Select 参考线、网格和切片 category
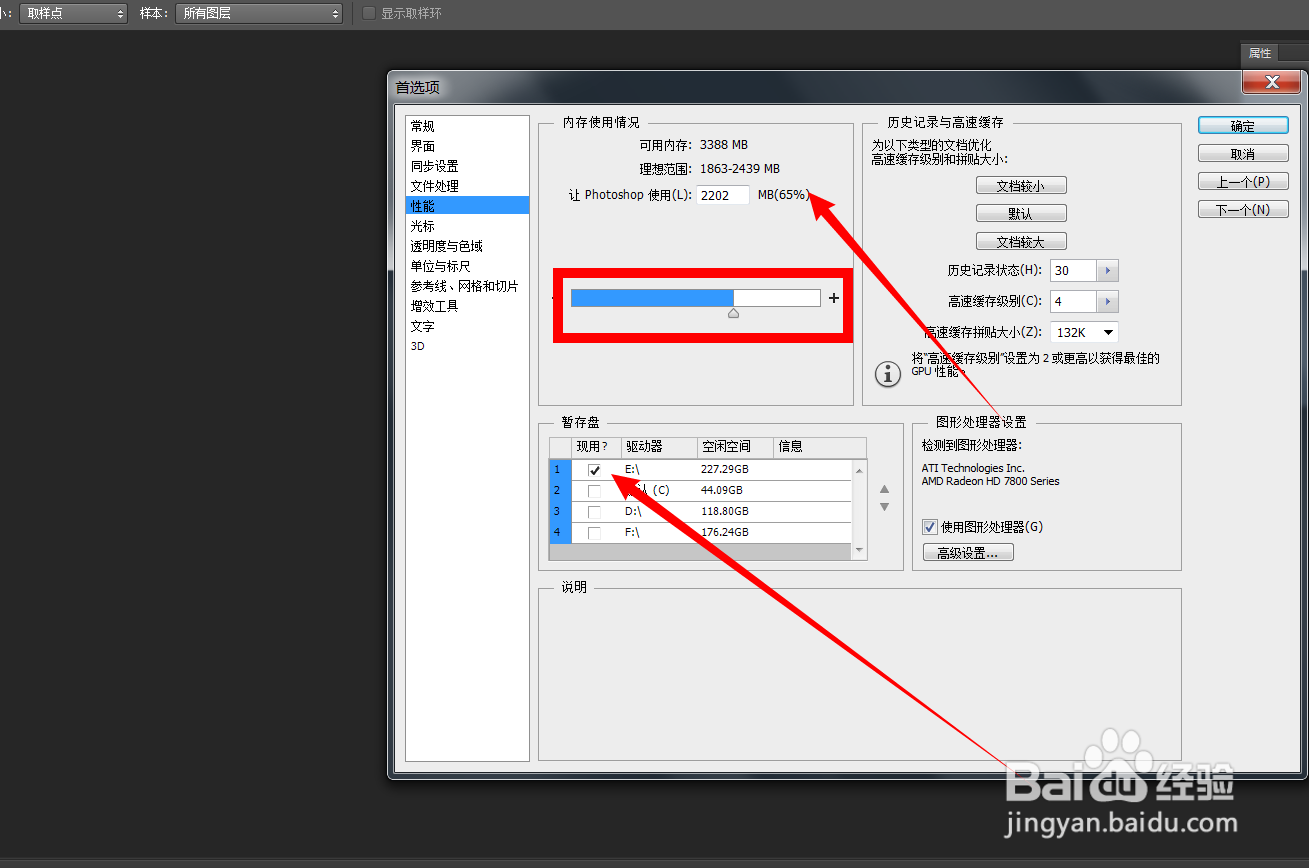 click(467, 286)
